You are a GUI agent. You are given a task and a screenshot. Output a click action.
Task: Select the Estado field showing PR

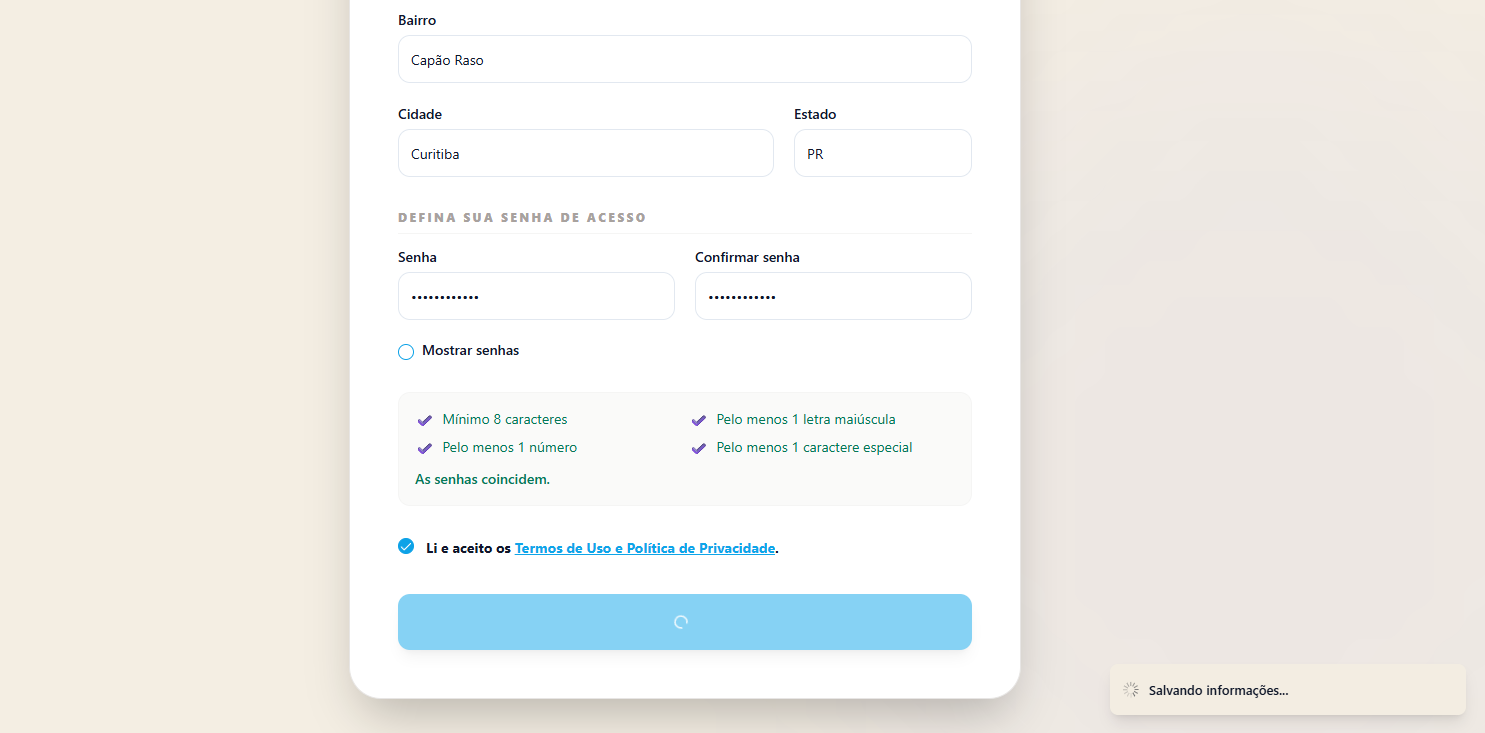pos(882,154)
